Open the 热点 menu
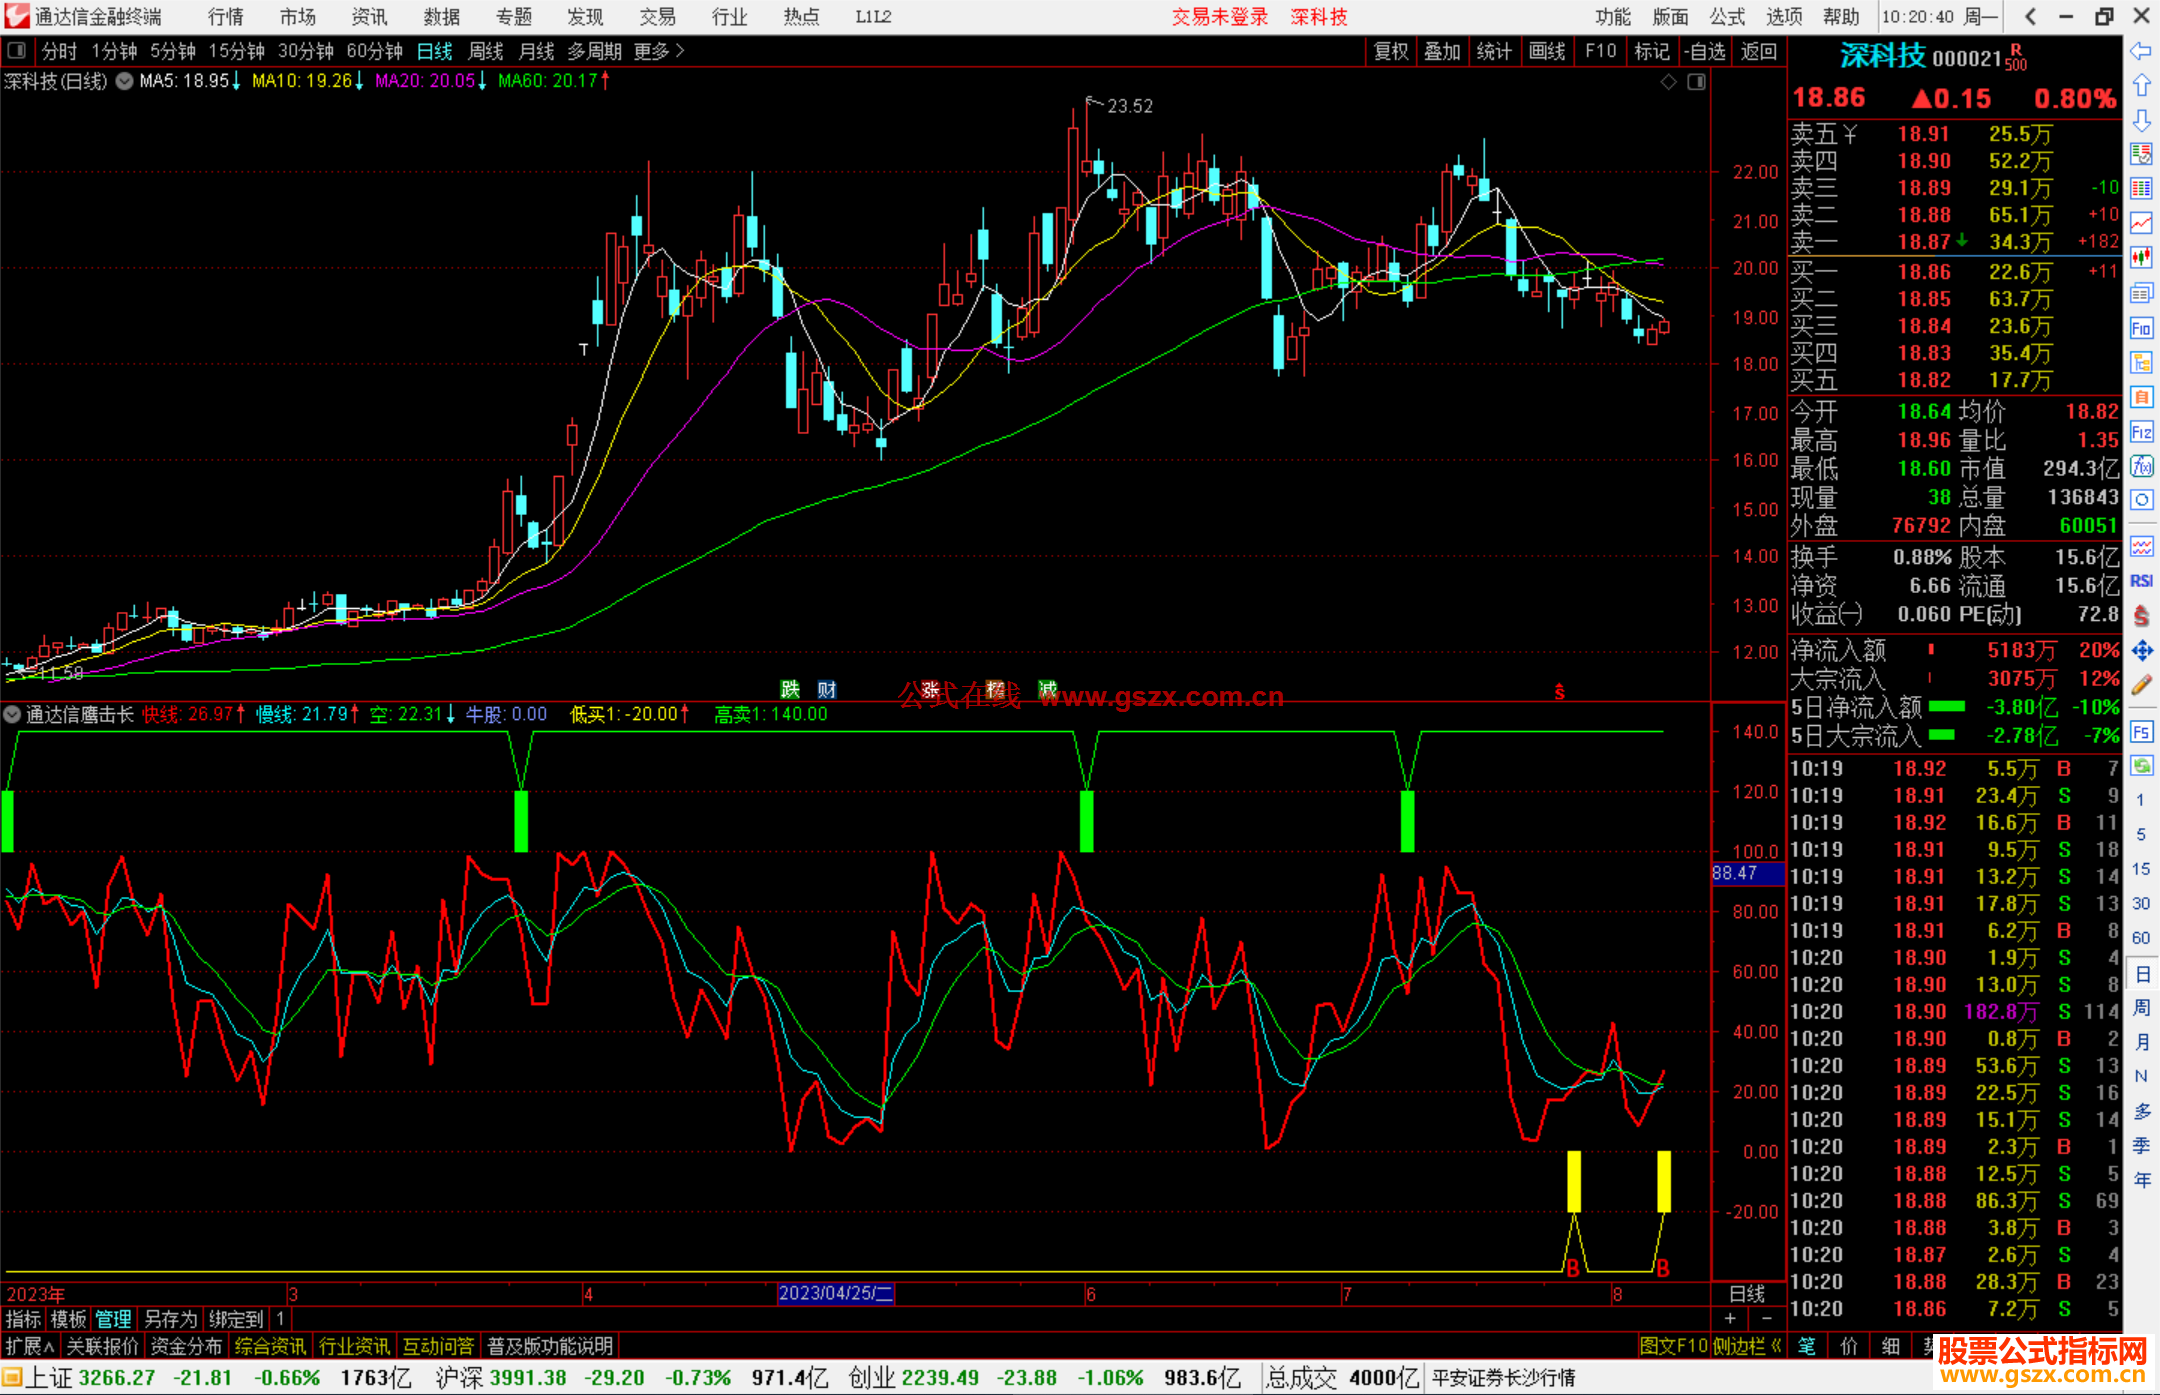Viewport: 2160px width, 1395px height. click(801, 16)
